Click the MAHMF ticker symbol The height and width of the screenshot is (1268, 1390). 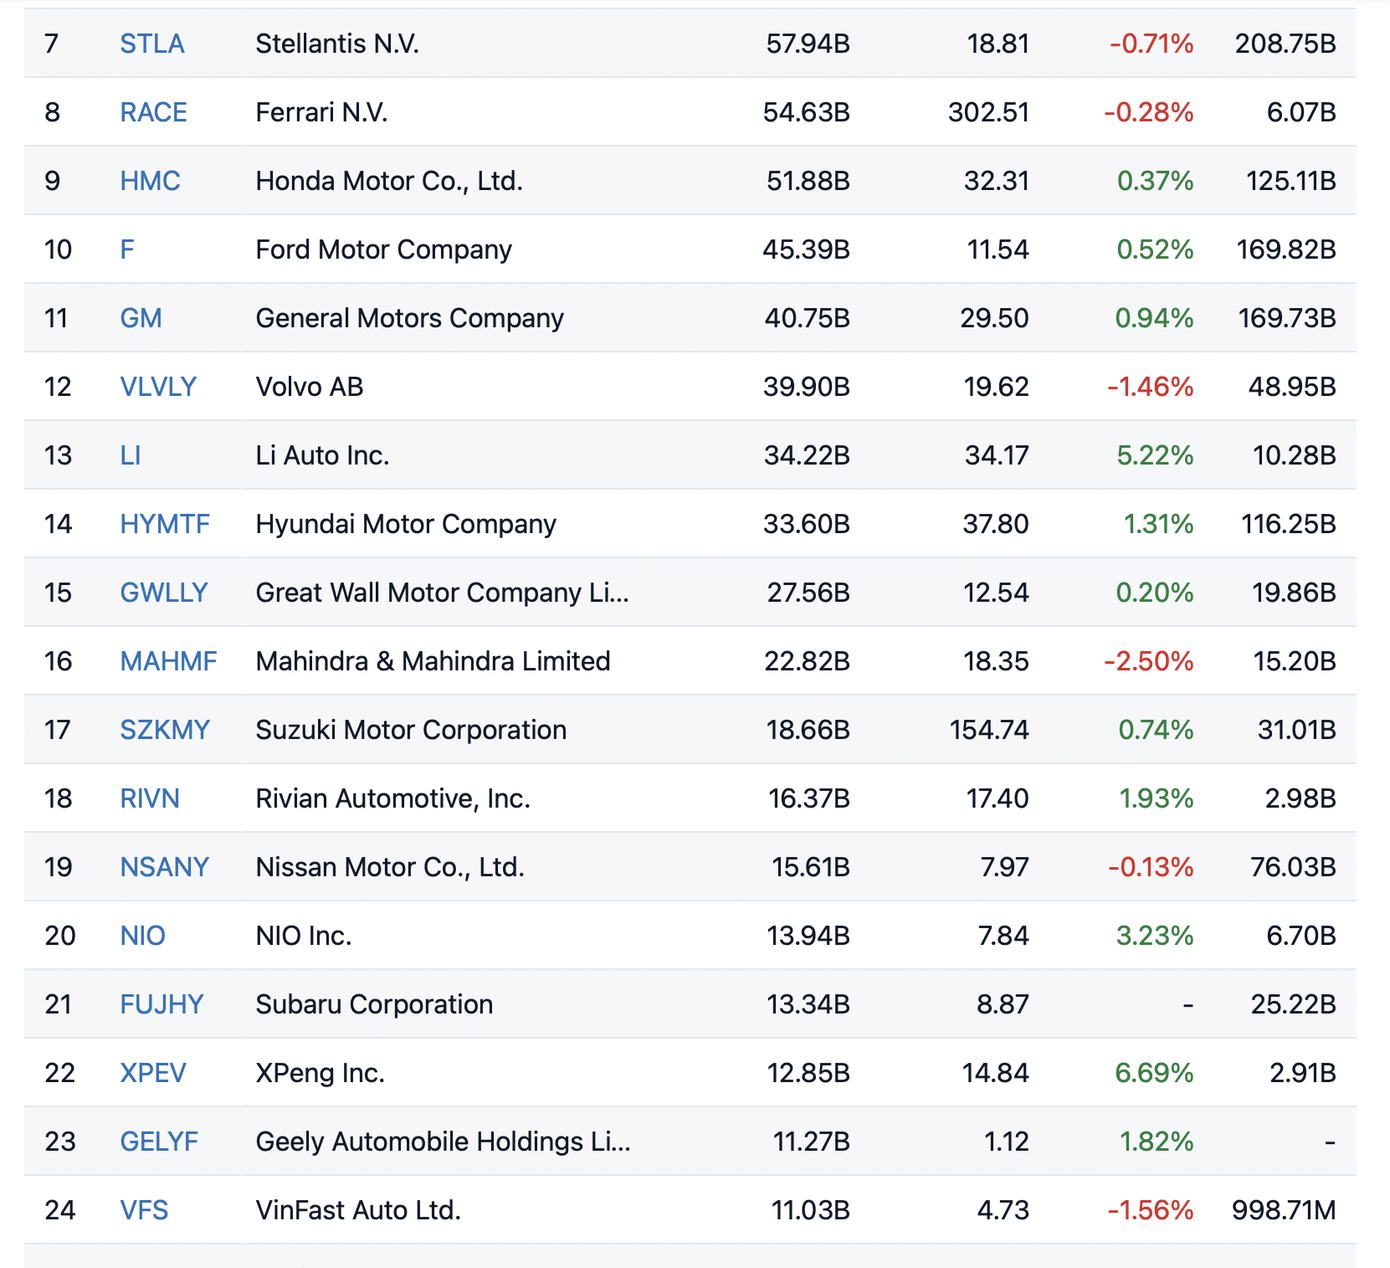168,661
